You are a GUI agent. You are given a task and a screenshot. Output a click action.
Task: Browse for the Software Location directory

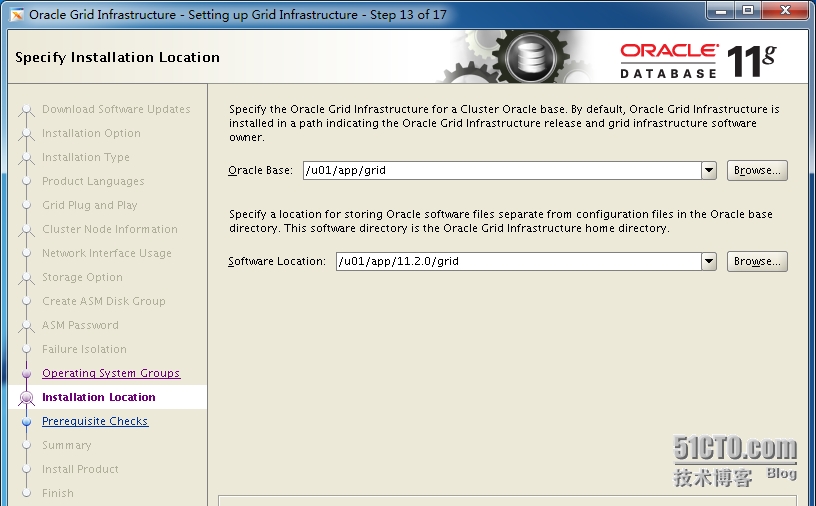tap(757, 261)
